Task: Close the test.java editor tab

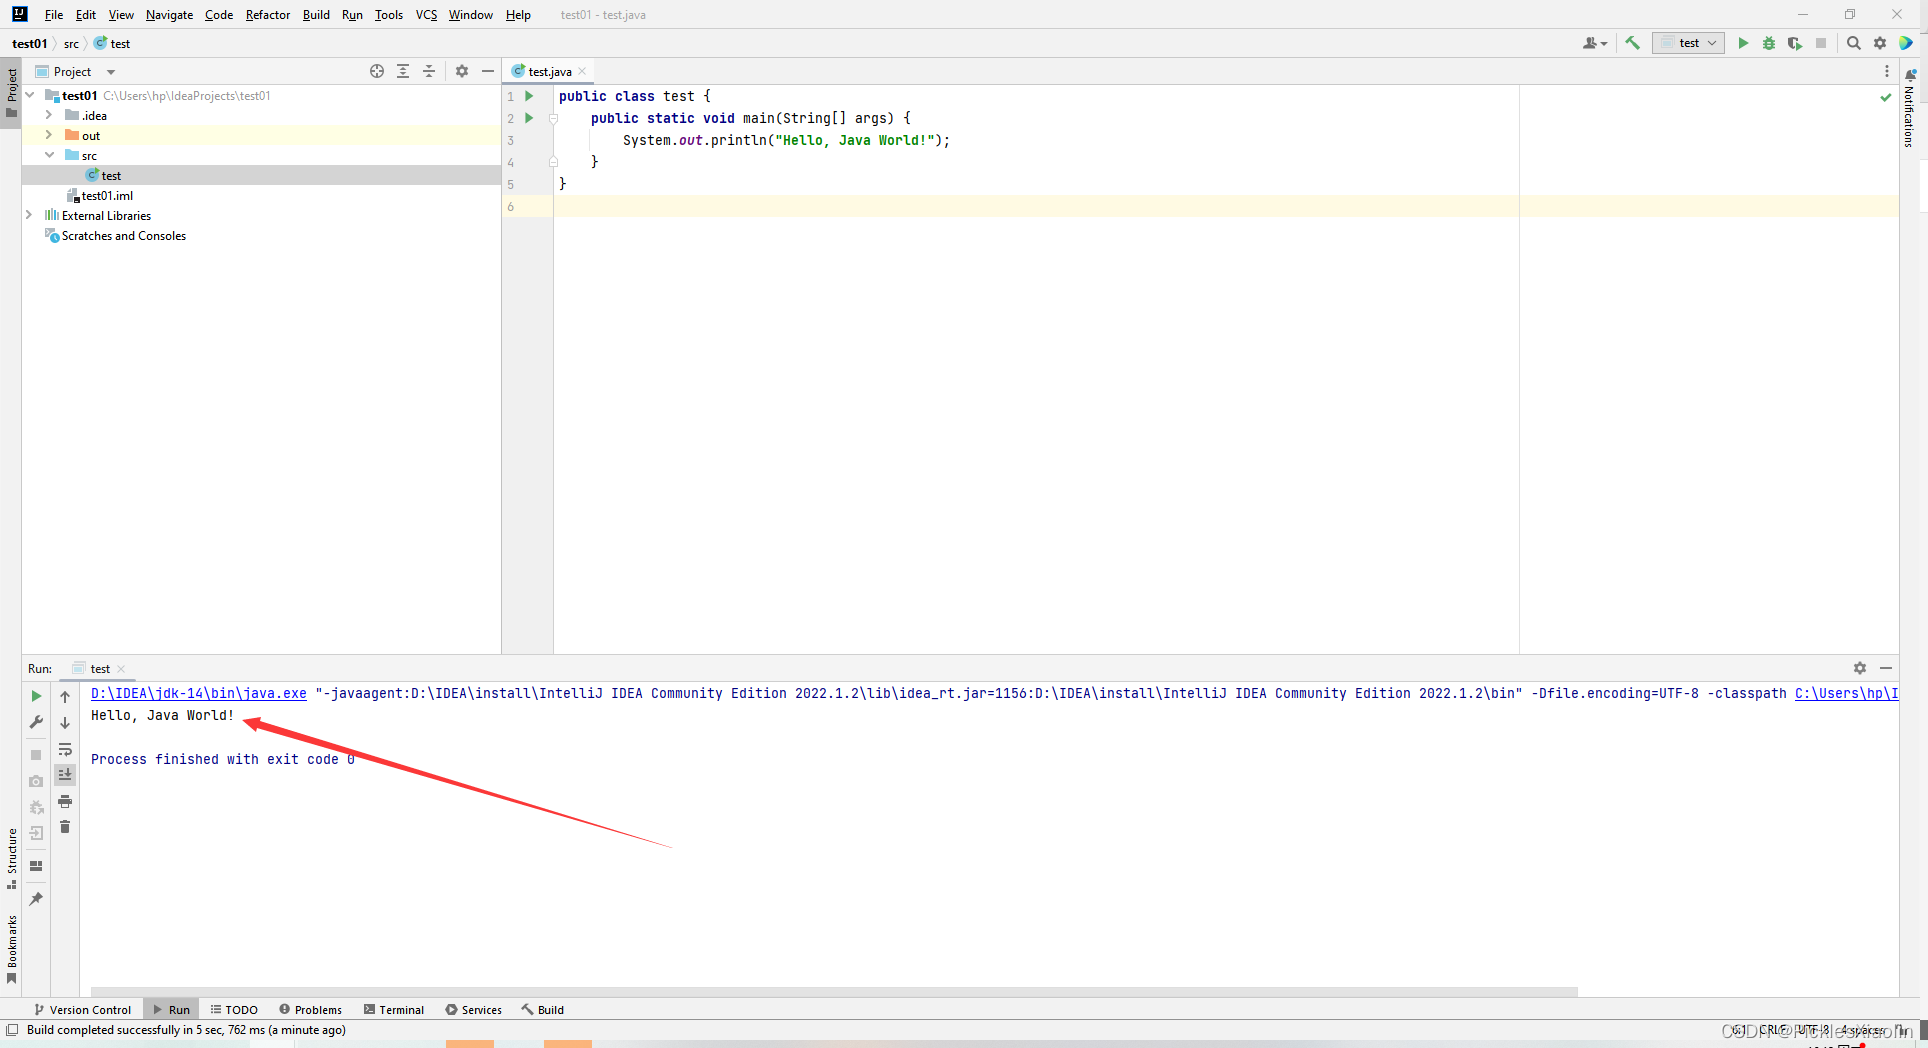Action: tap(582, 71)
